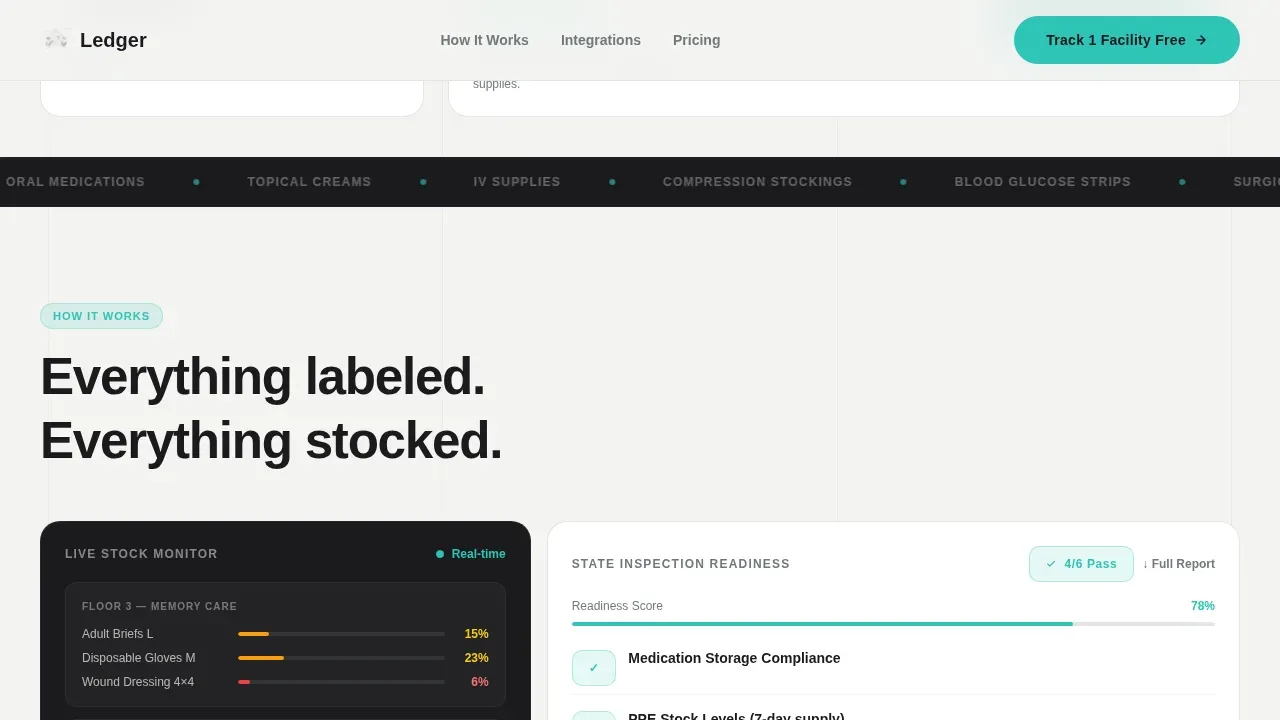Click the 6% stock value
The width and height of the screenshot is (1280, 720).
[x=480, y=682]
